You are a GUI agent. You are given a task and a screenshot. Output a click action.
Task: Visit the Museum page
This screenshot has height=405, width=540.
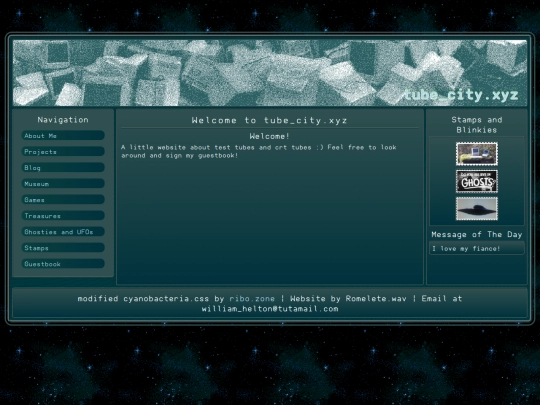[x=63, y=184]
